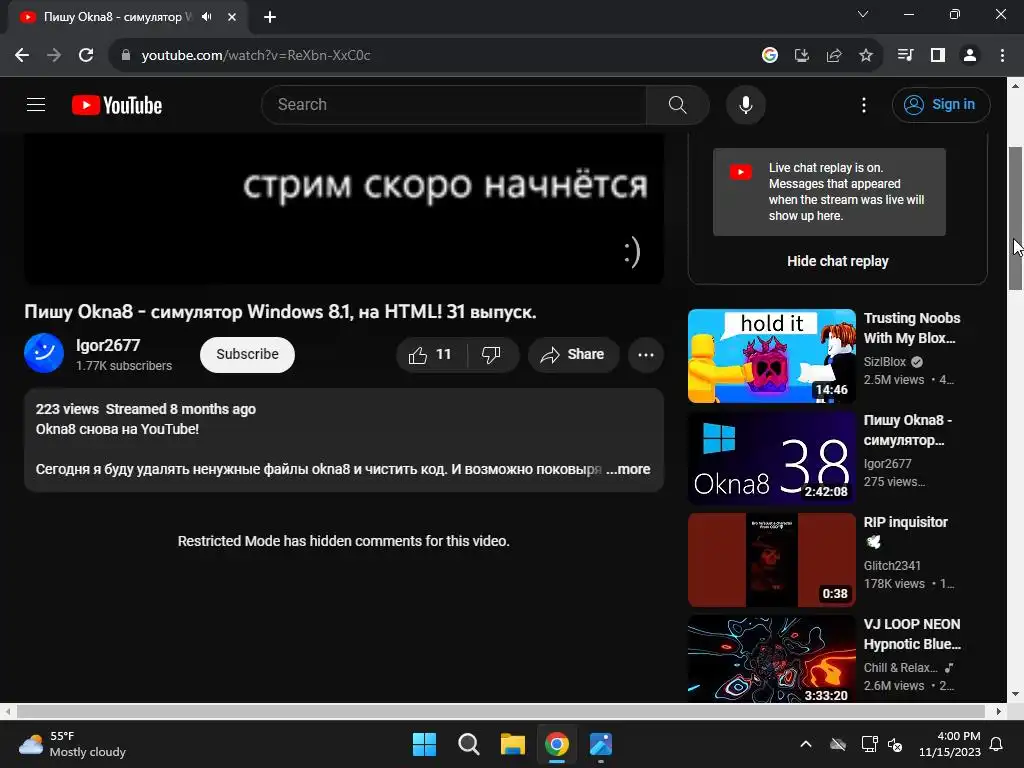Focus the YouTube Search field

[x=454, y=104]
